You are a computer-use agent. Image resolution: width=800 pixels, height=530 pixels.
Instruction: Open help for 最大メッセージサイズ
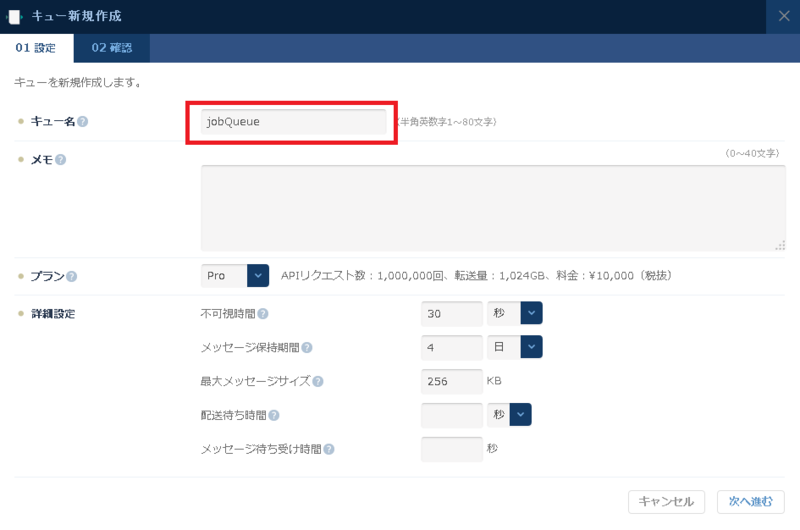tap(318, 382)
